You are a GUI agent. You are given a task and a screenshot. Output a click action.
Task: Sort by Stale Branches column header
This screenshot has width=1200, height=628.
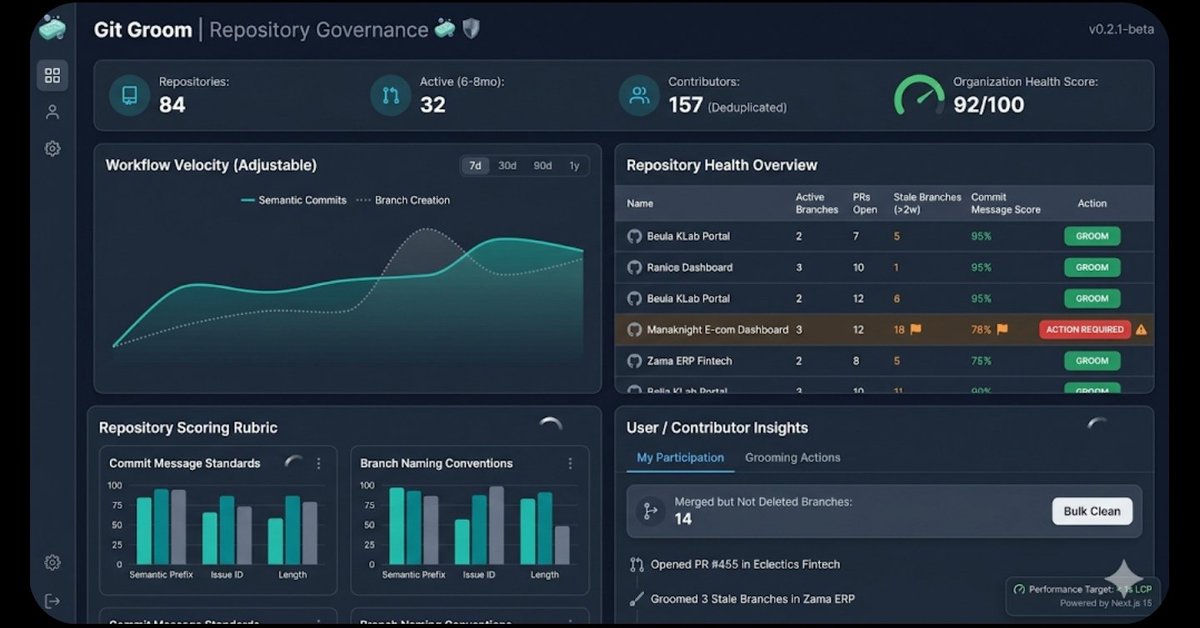927,203
